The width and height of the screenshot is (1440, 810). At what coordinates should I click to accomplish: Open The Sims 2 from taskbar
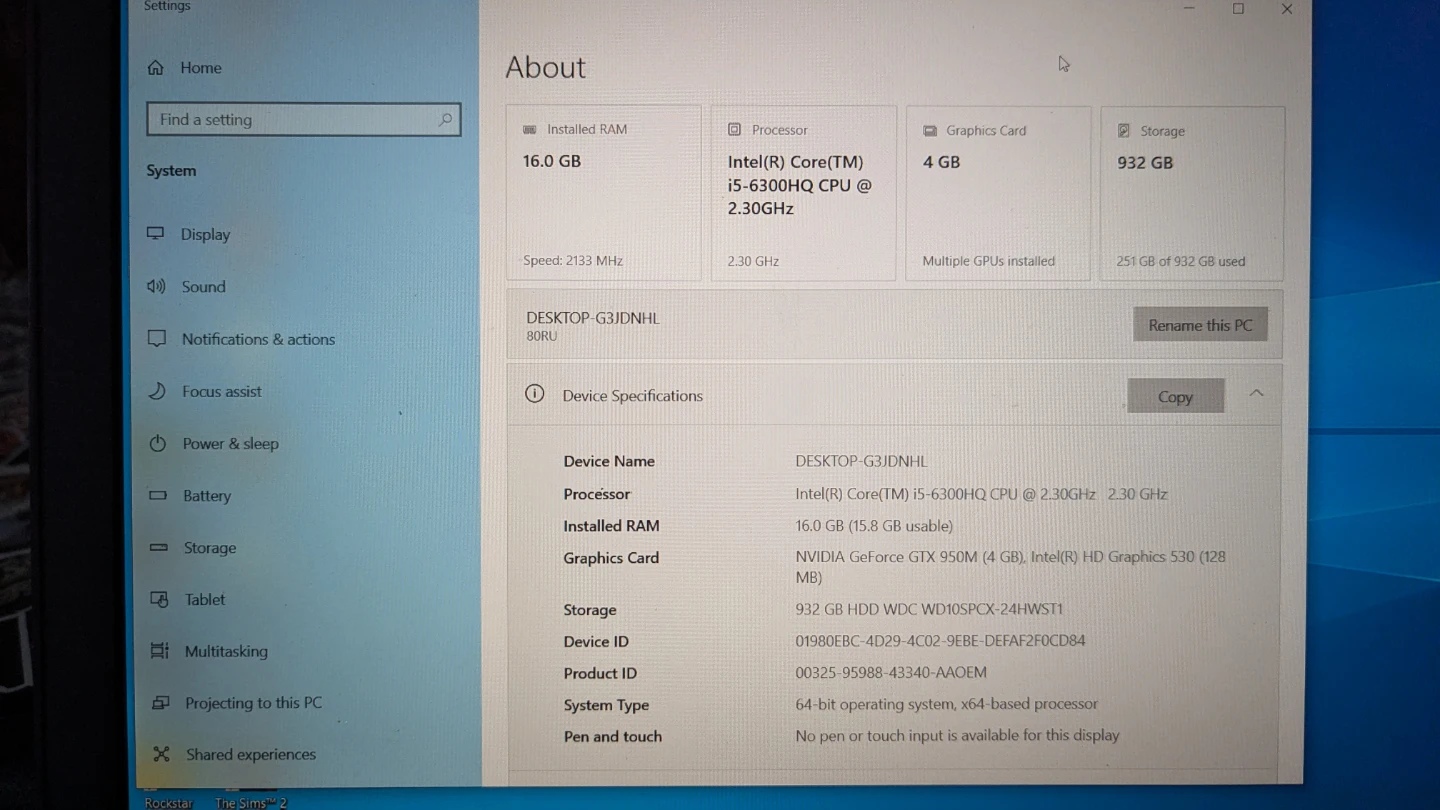[x=250, y=802]
